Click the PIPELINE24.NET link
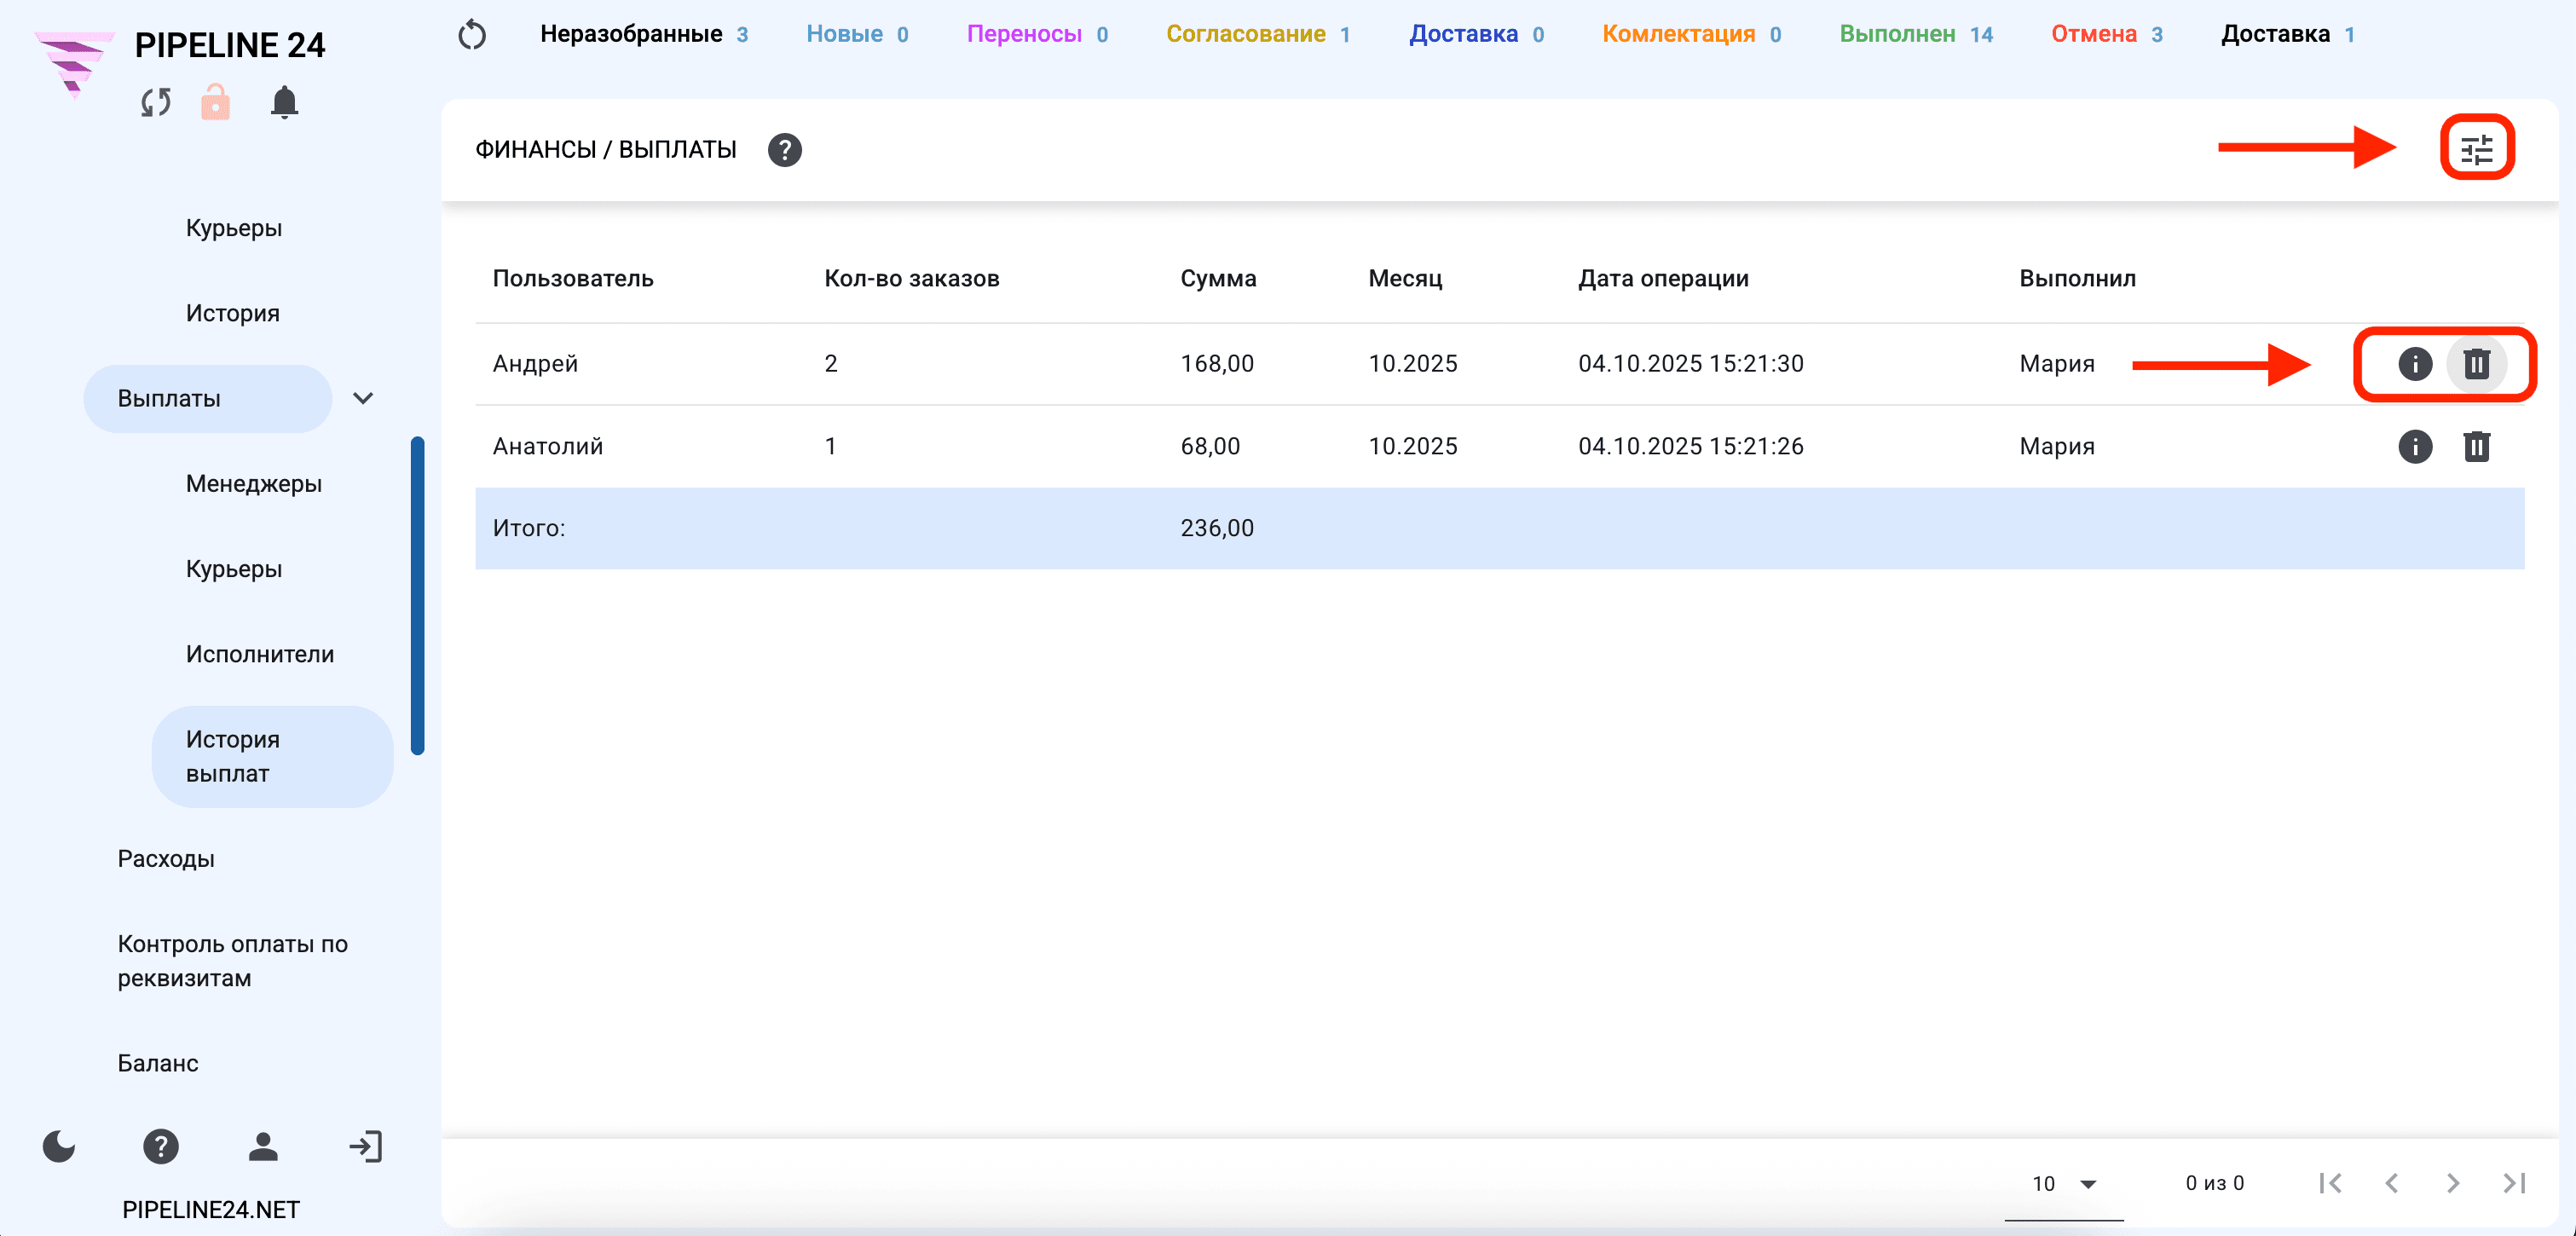The width and height of the screenshot is (2576, 1236). coord(211,1209)
